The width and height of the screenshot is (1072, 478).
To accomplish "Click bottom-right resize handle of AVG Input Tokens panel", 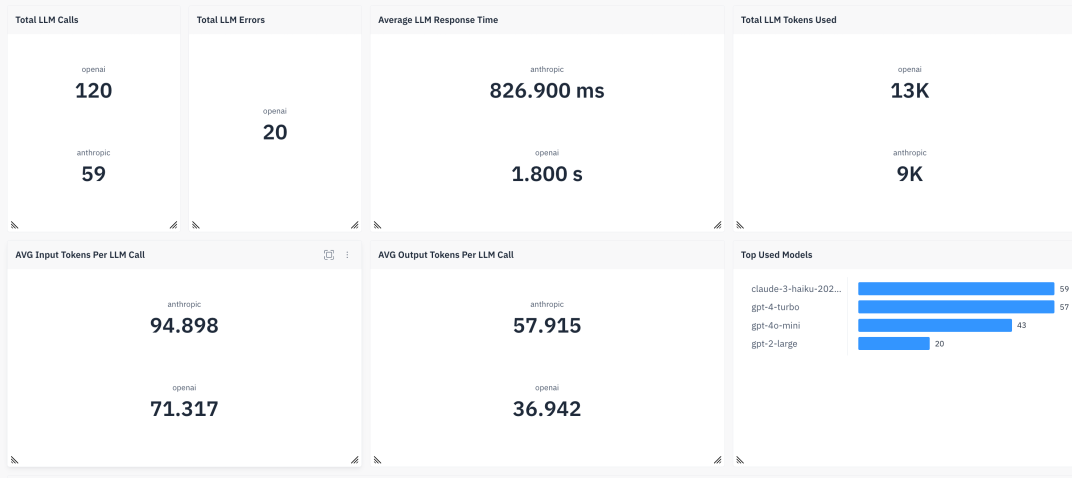I will point(355,460).
